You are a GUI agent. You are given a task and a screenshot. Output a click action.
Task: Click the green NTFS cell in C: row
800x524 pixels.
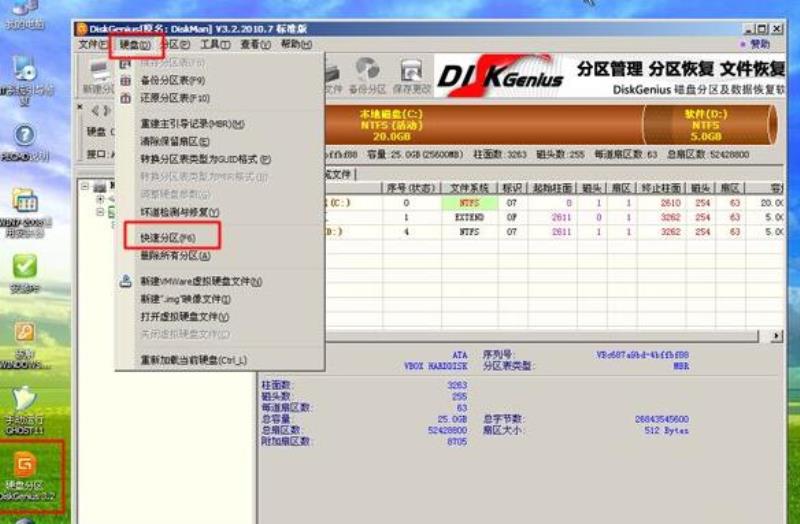[x=469, y=203]
